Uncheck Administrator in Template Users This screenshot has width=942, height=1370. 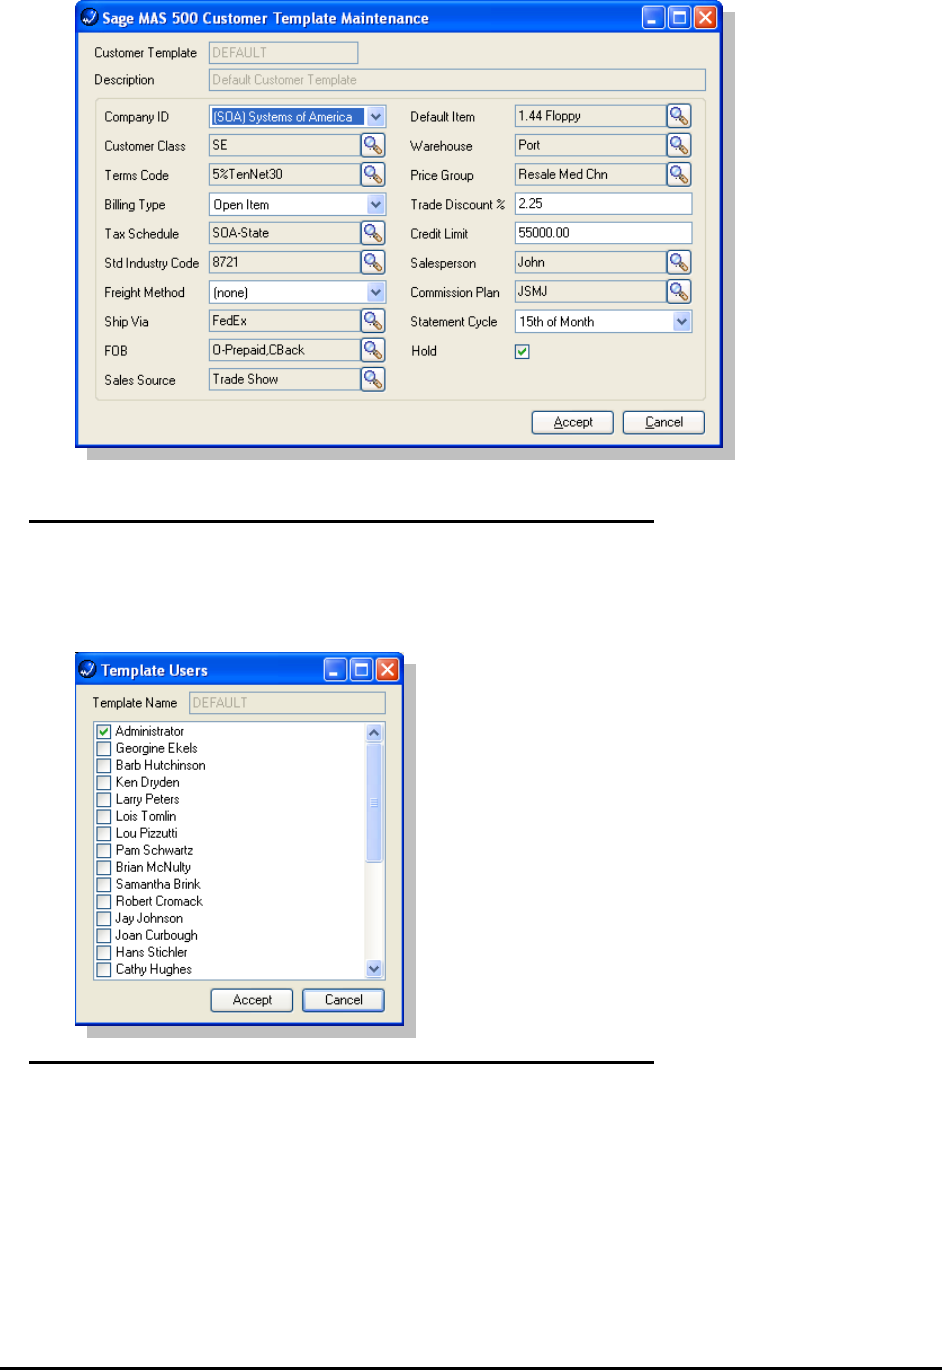104,732
